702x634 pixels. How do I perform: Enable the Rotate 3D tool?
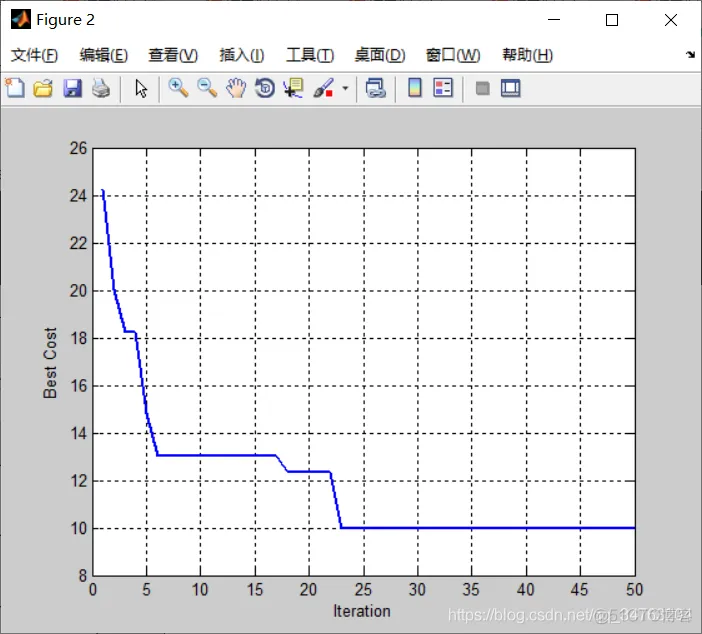point(265,88)
